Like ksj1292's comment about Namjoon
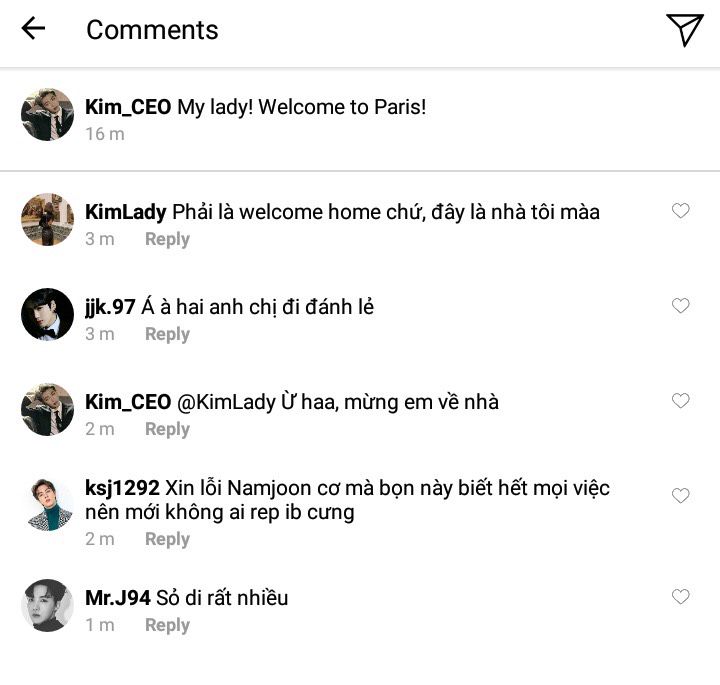720x685 pixels. coord(681,496)
